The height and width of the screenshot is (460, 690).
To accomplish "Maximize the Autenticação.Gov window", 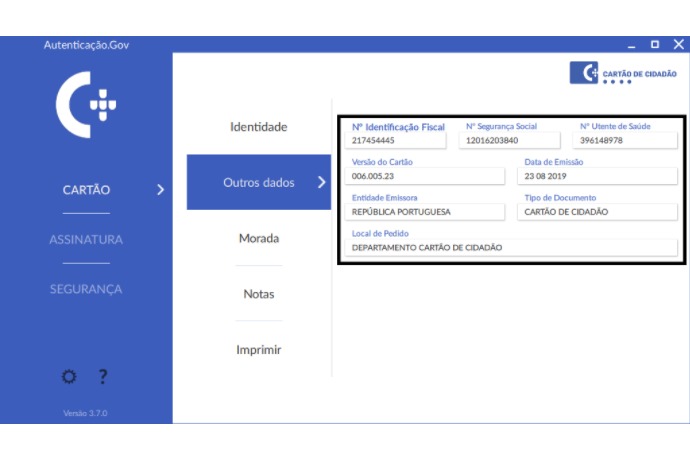I will coord(655,44).
